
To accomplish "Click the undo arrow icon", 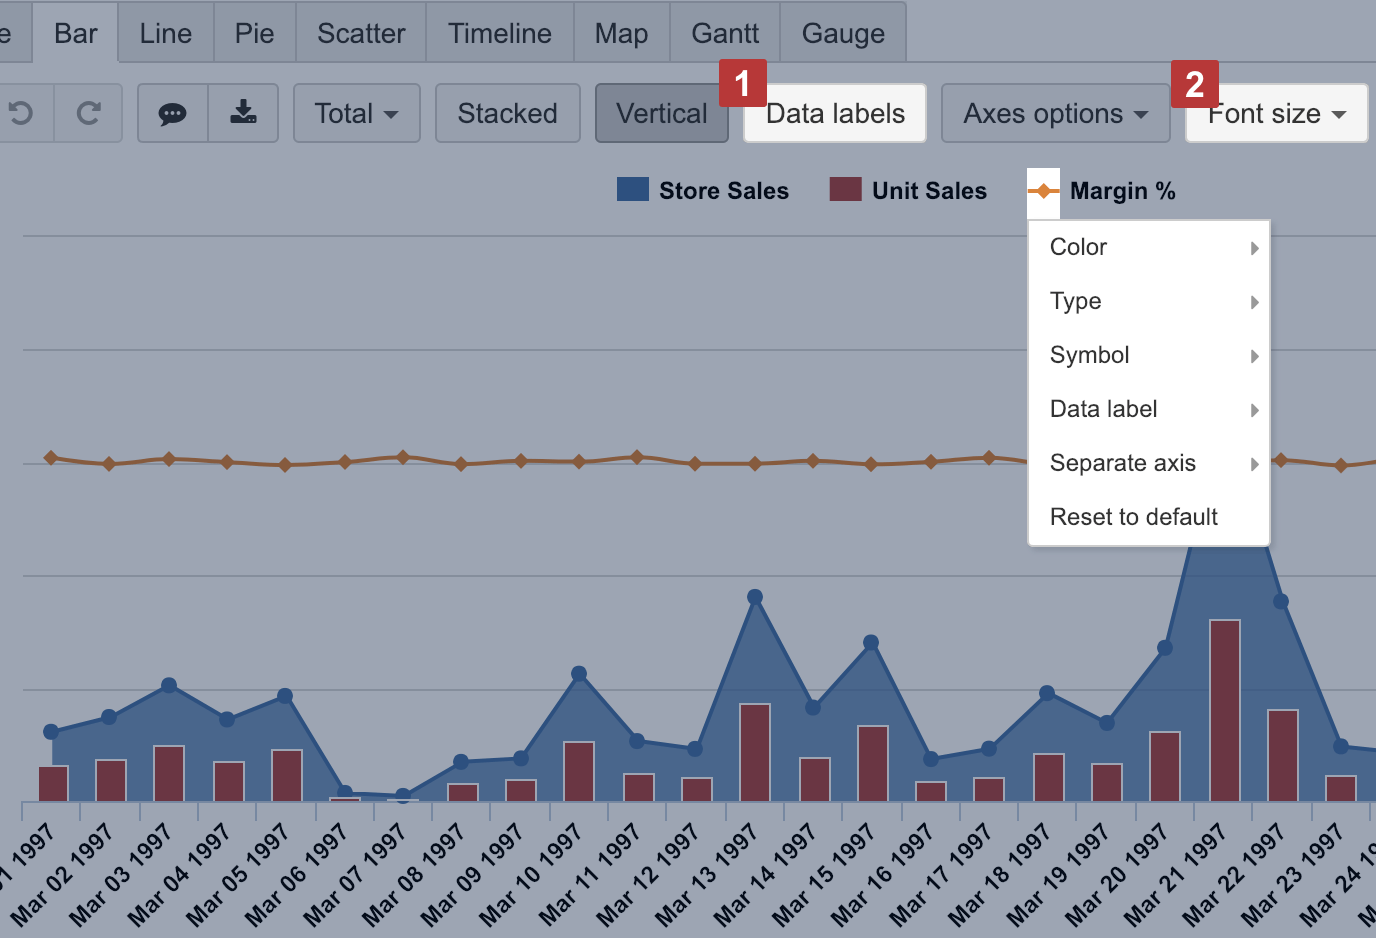I will tap(21, 113).
